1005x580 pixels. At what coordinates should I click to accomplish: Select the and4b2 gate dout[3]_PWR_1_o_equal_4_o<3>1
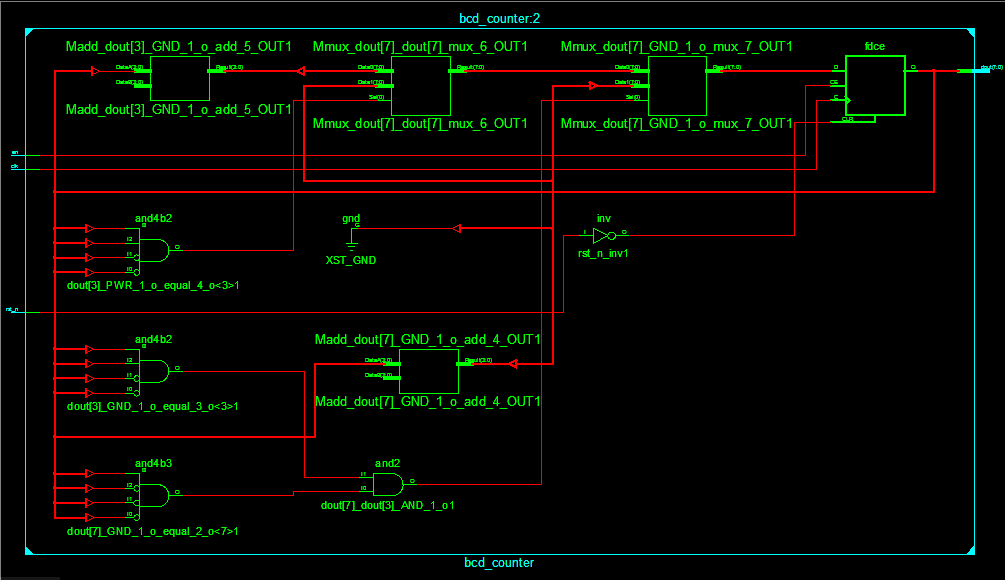click(154, 250)
